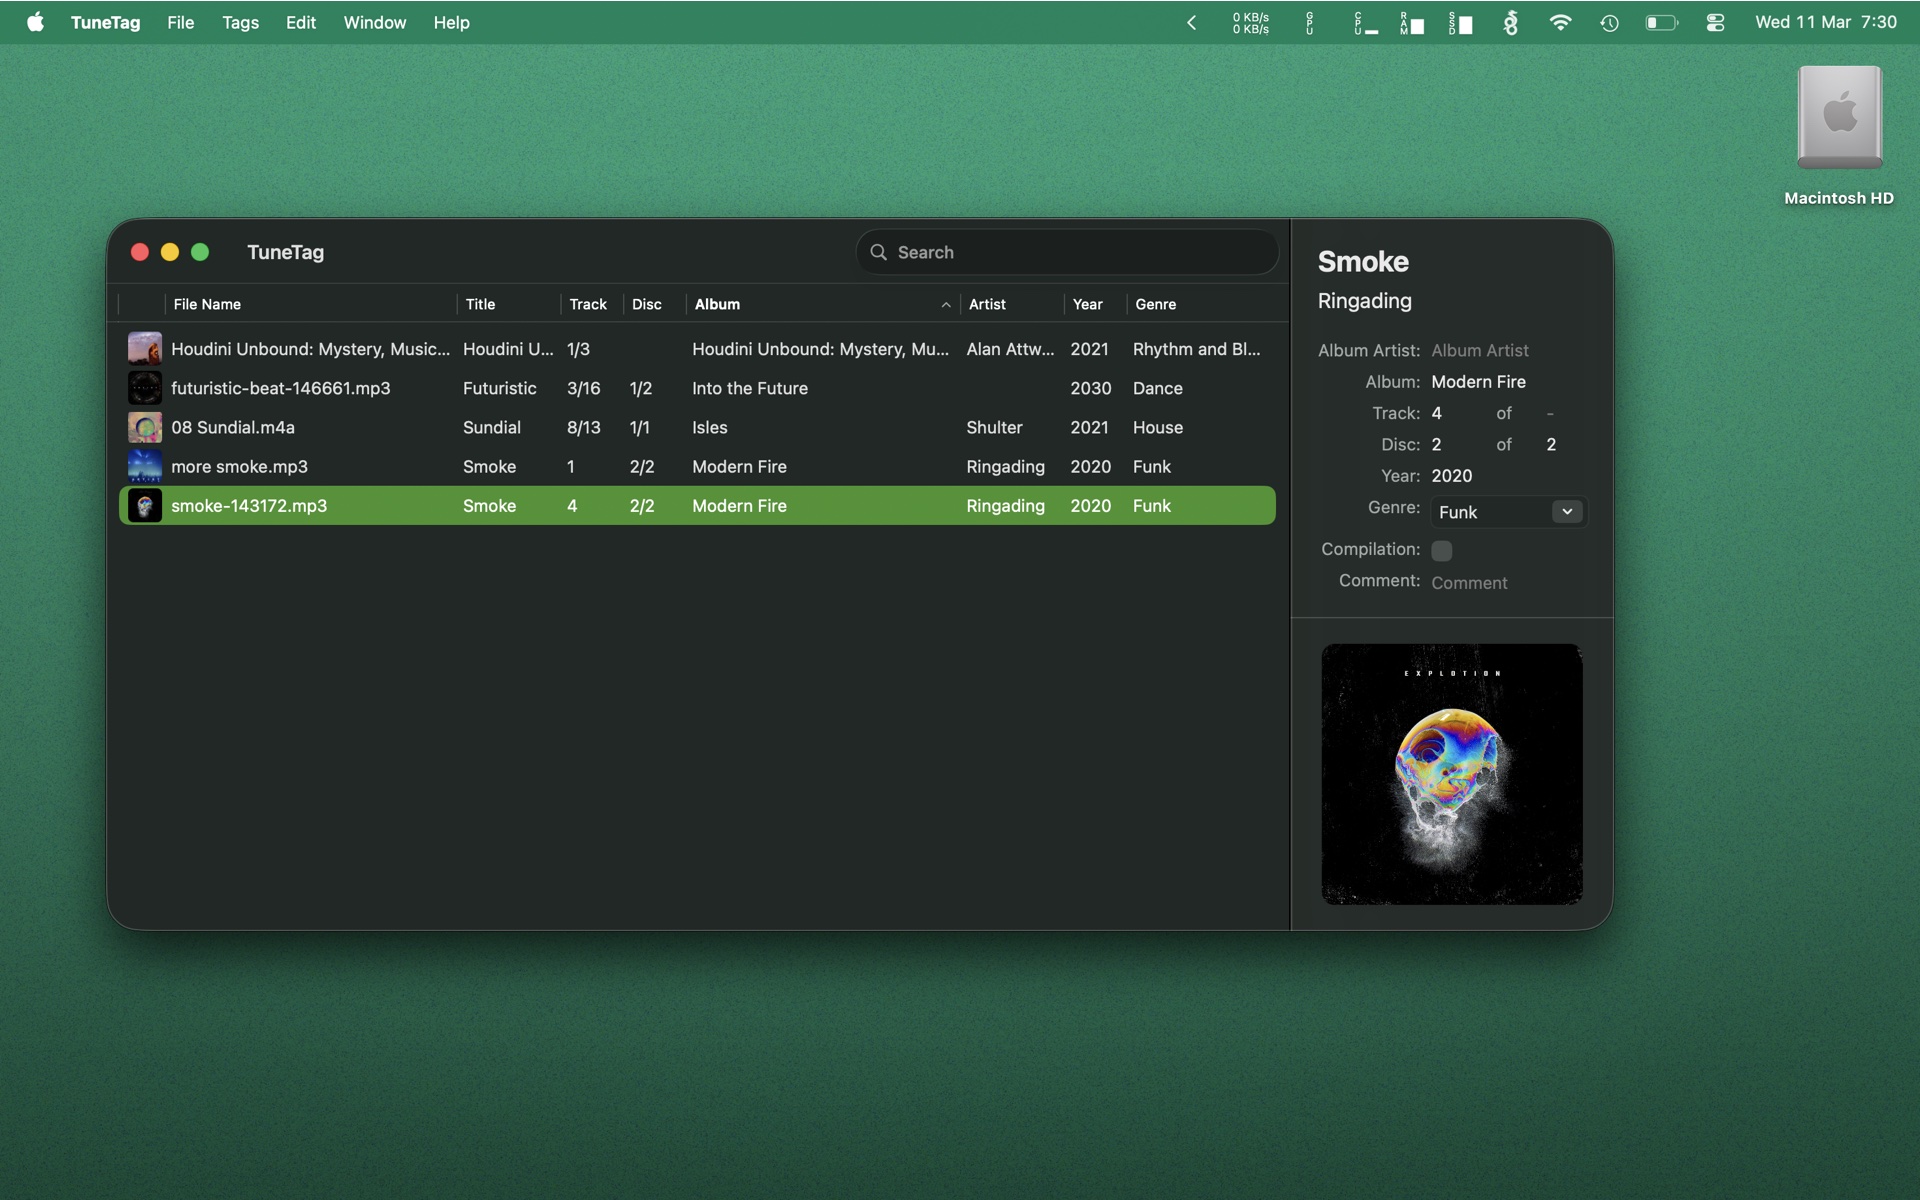Click the 8/13 track cell

584,427
